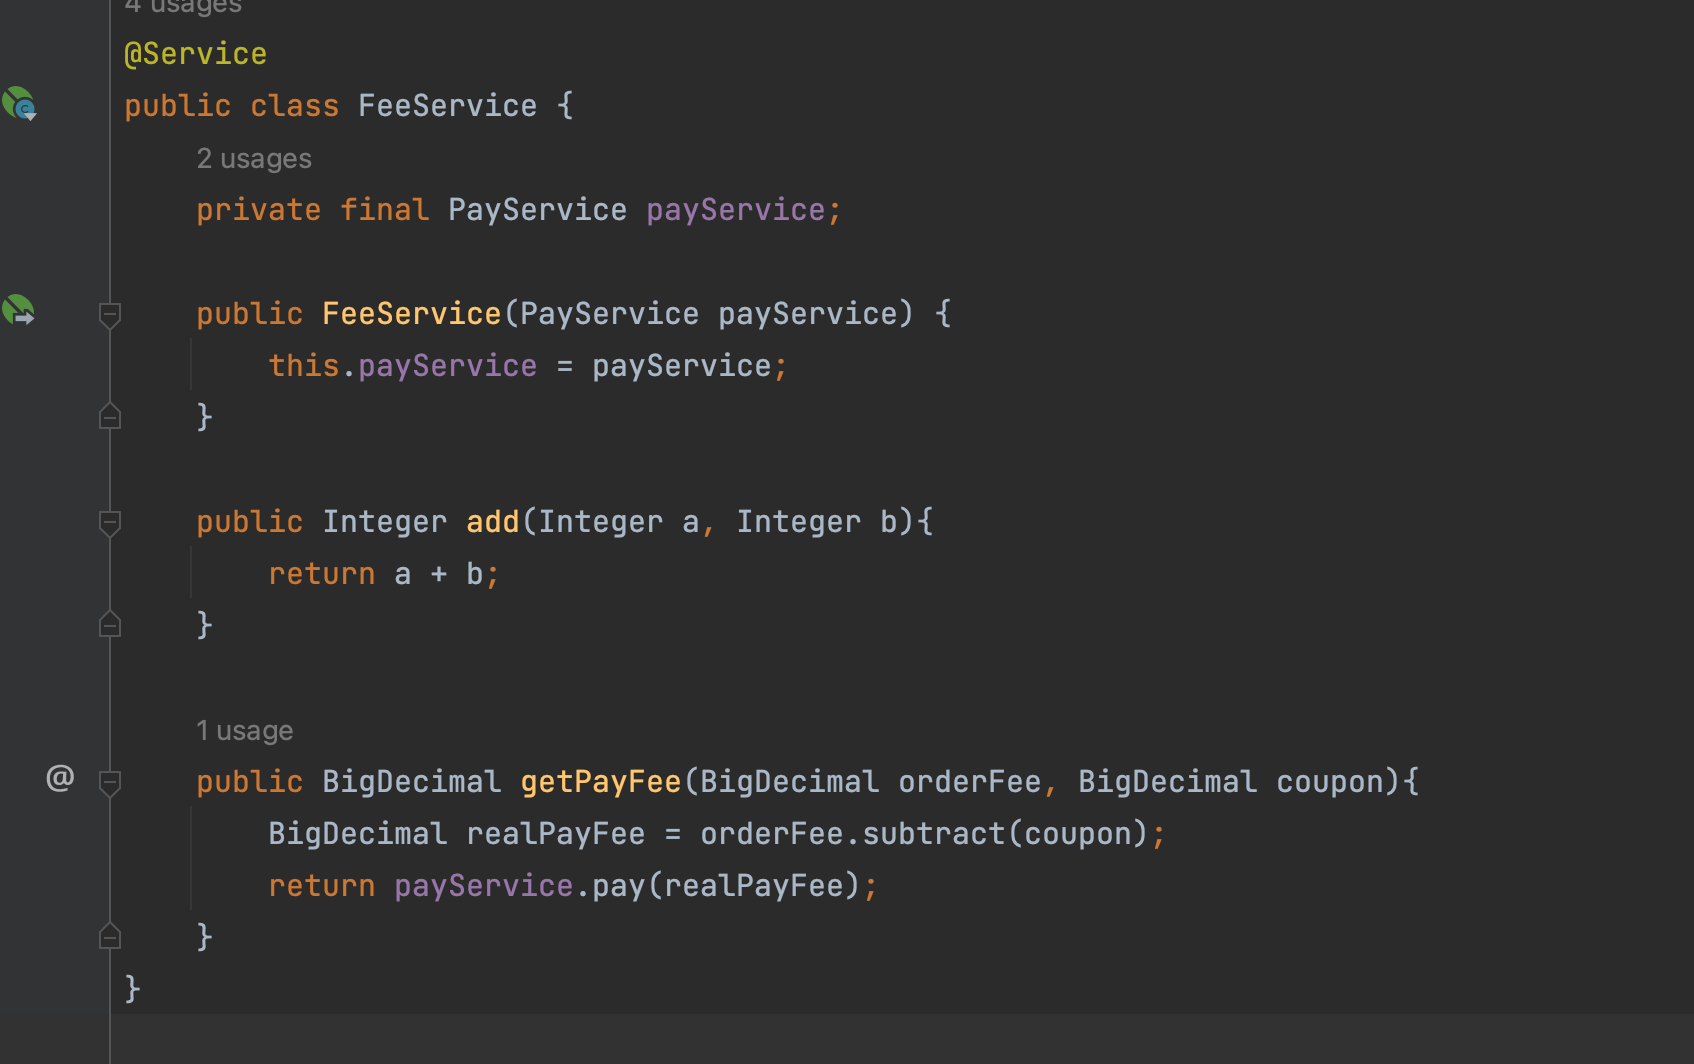This screenshot has width=1694, height=1064.
Task: Click the fold end marker of the constructor
Action: 110,415
